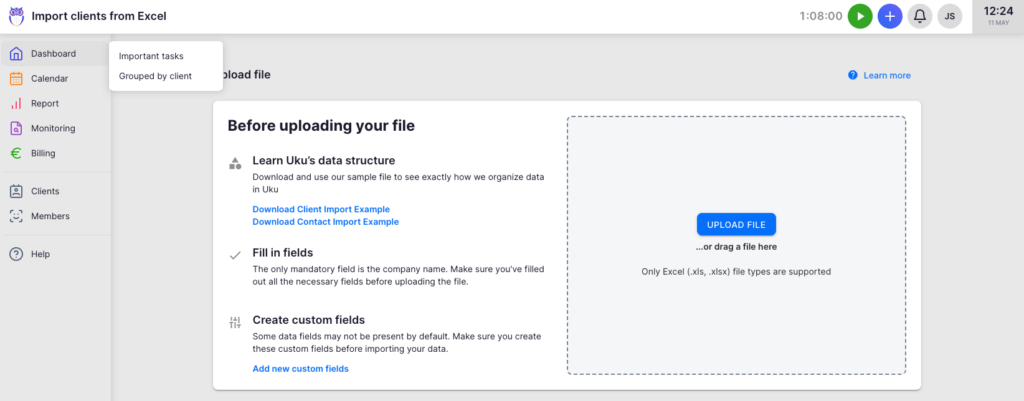Click Add new custom fields link
Screen dimensions: 1024x401
[x=300, y=369]
